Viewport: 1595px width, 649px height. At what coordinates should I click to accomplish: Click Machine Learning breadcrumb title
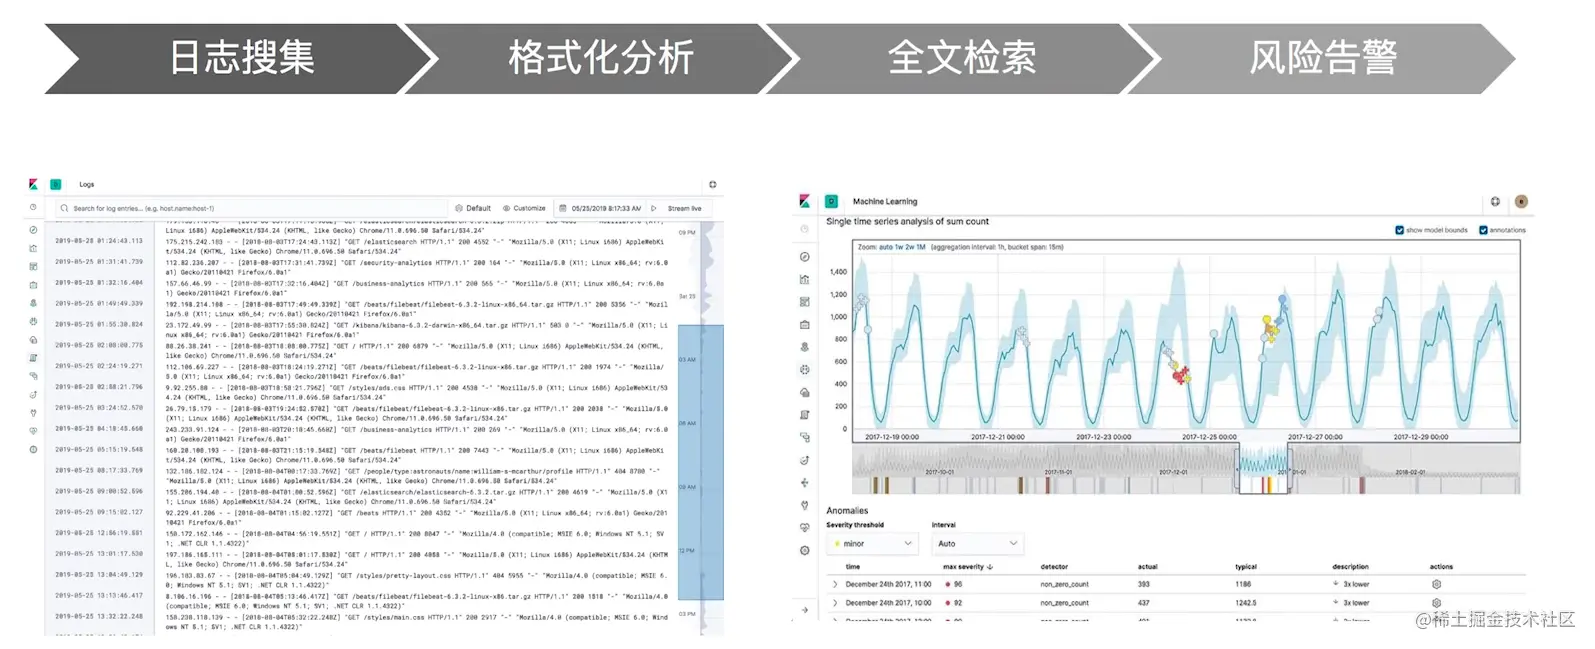coord(884,201)
